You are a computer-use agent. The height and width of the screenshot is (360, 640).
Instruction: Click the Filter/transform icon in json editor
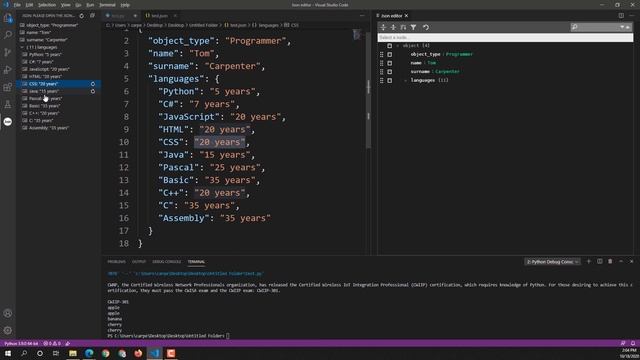[x=413, y=27]
